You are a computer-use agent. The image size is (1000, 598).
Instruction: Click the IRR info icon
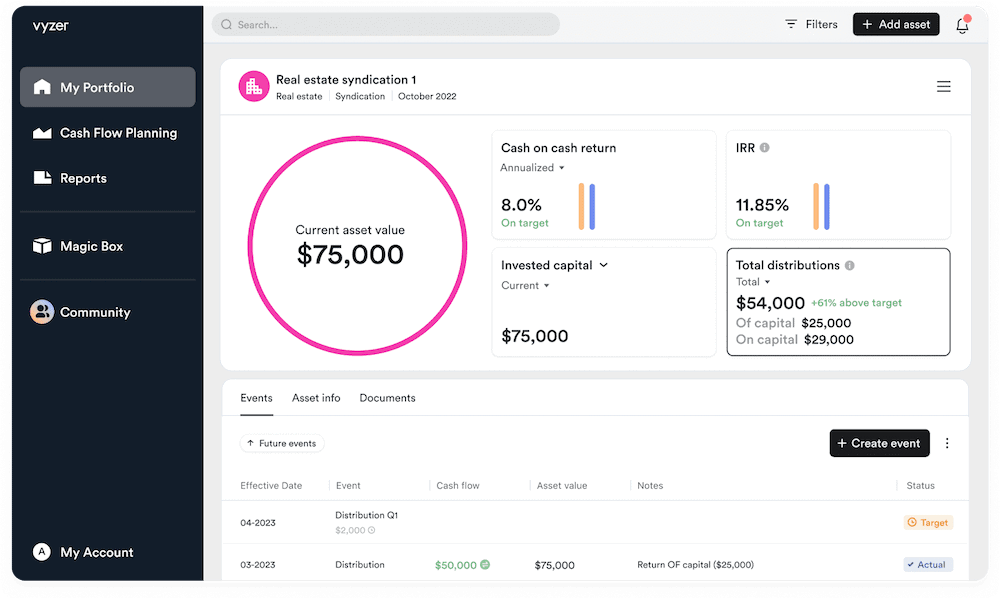point(765,147)
